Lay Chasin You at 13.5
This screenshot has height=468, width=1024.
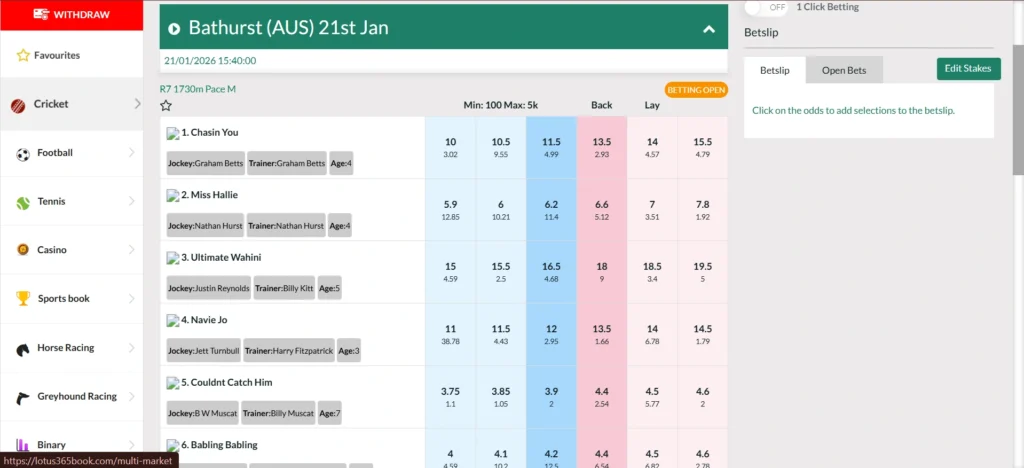[601, 148]
